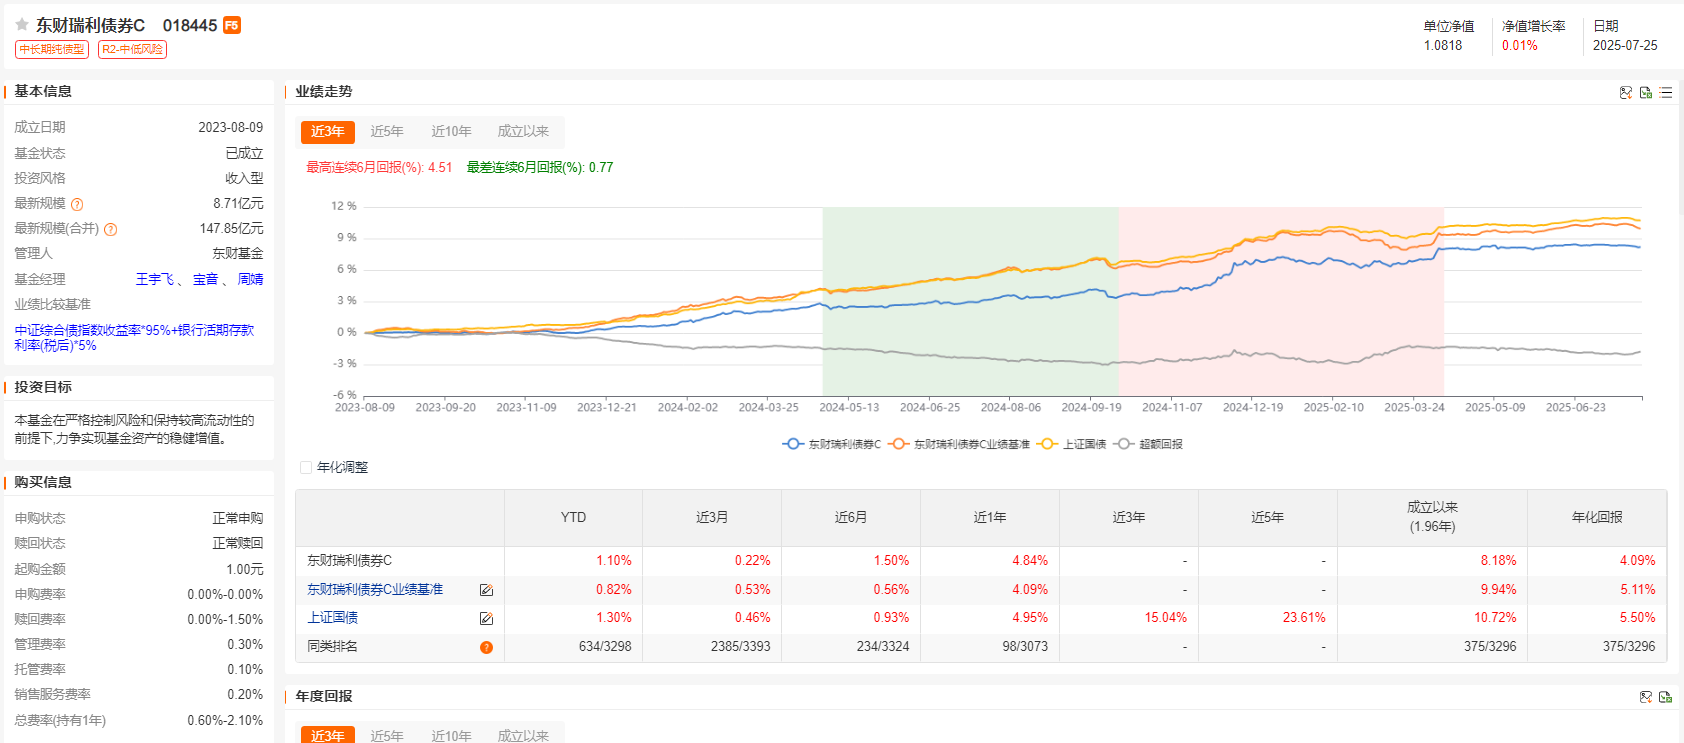Click the 近6月 column header
Viewport: 1684px width, 743px height.
851,517
